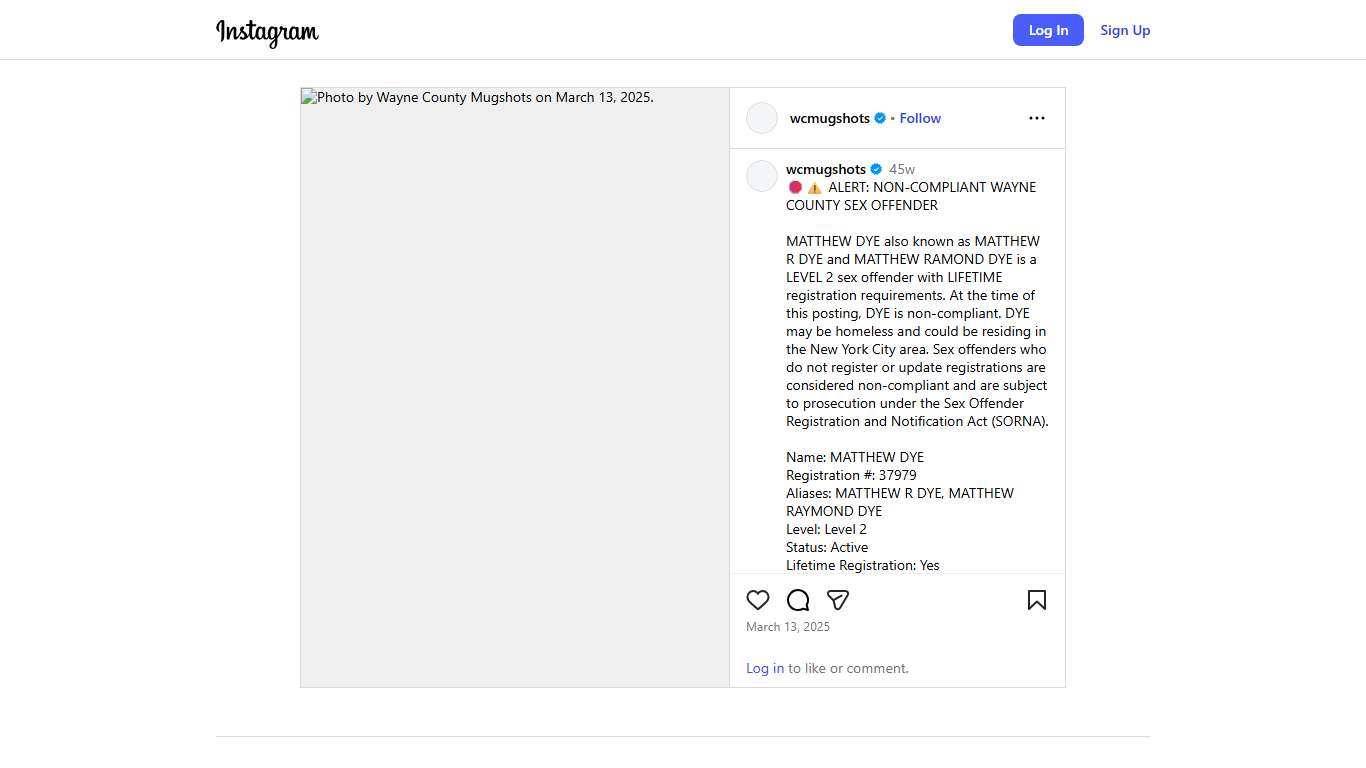Image resolution: width=1366 pixels, height=768 pixels.
Task: Click the March 13, 2025 date link
Action: [x=788, y=627]
